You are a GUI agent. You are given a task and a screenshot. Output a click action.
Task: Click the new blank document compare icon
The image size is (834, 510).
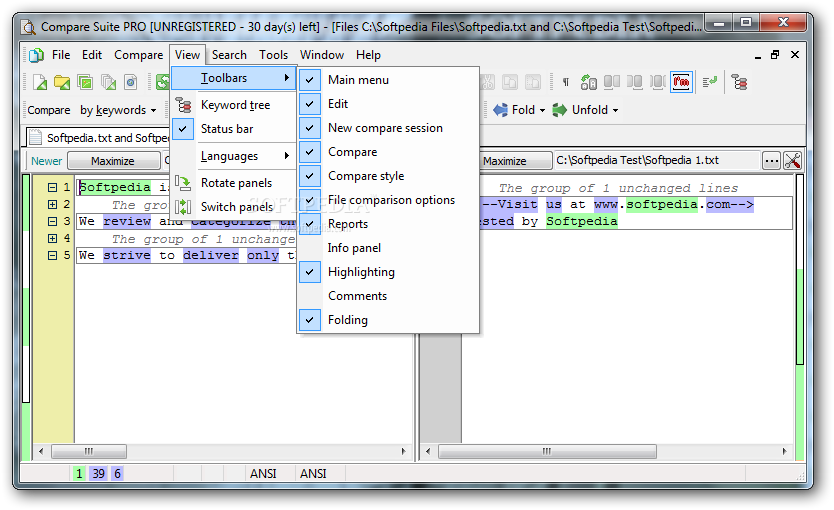40,82
